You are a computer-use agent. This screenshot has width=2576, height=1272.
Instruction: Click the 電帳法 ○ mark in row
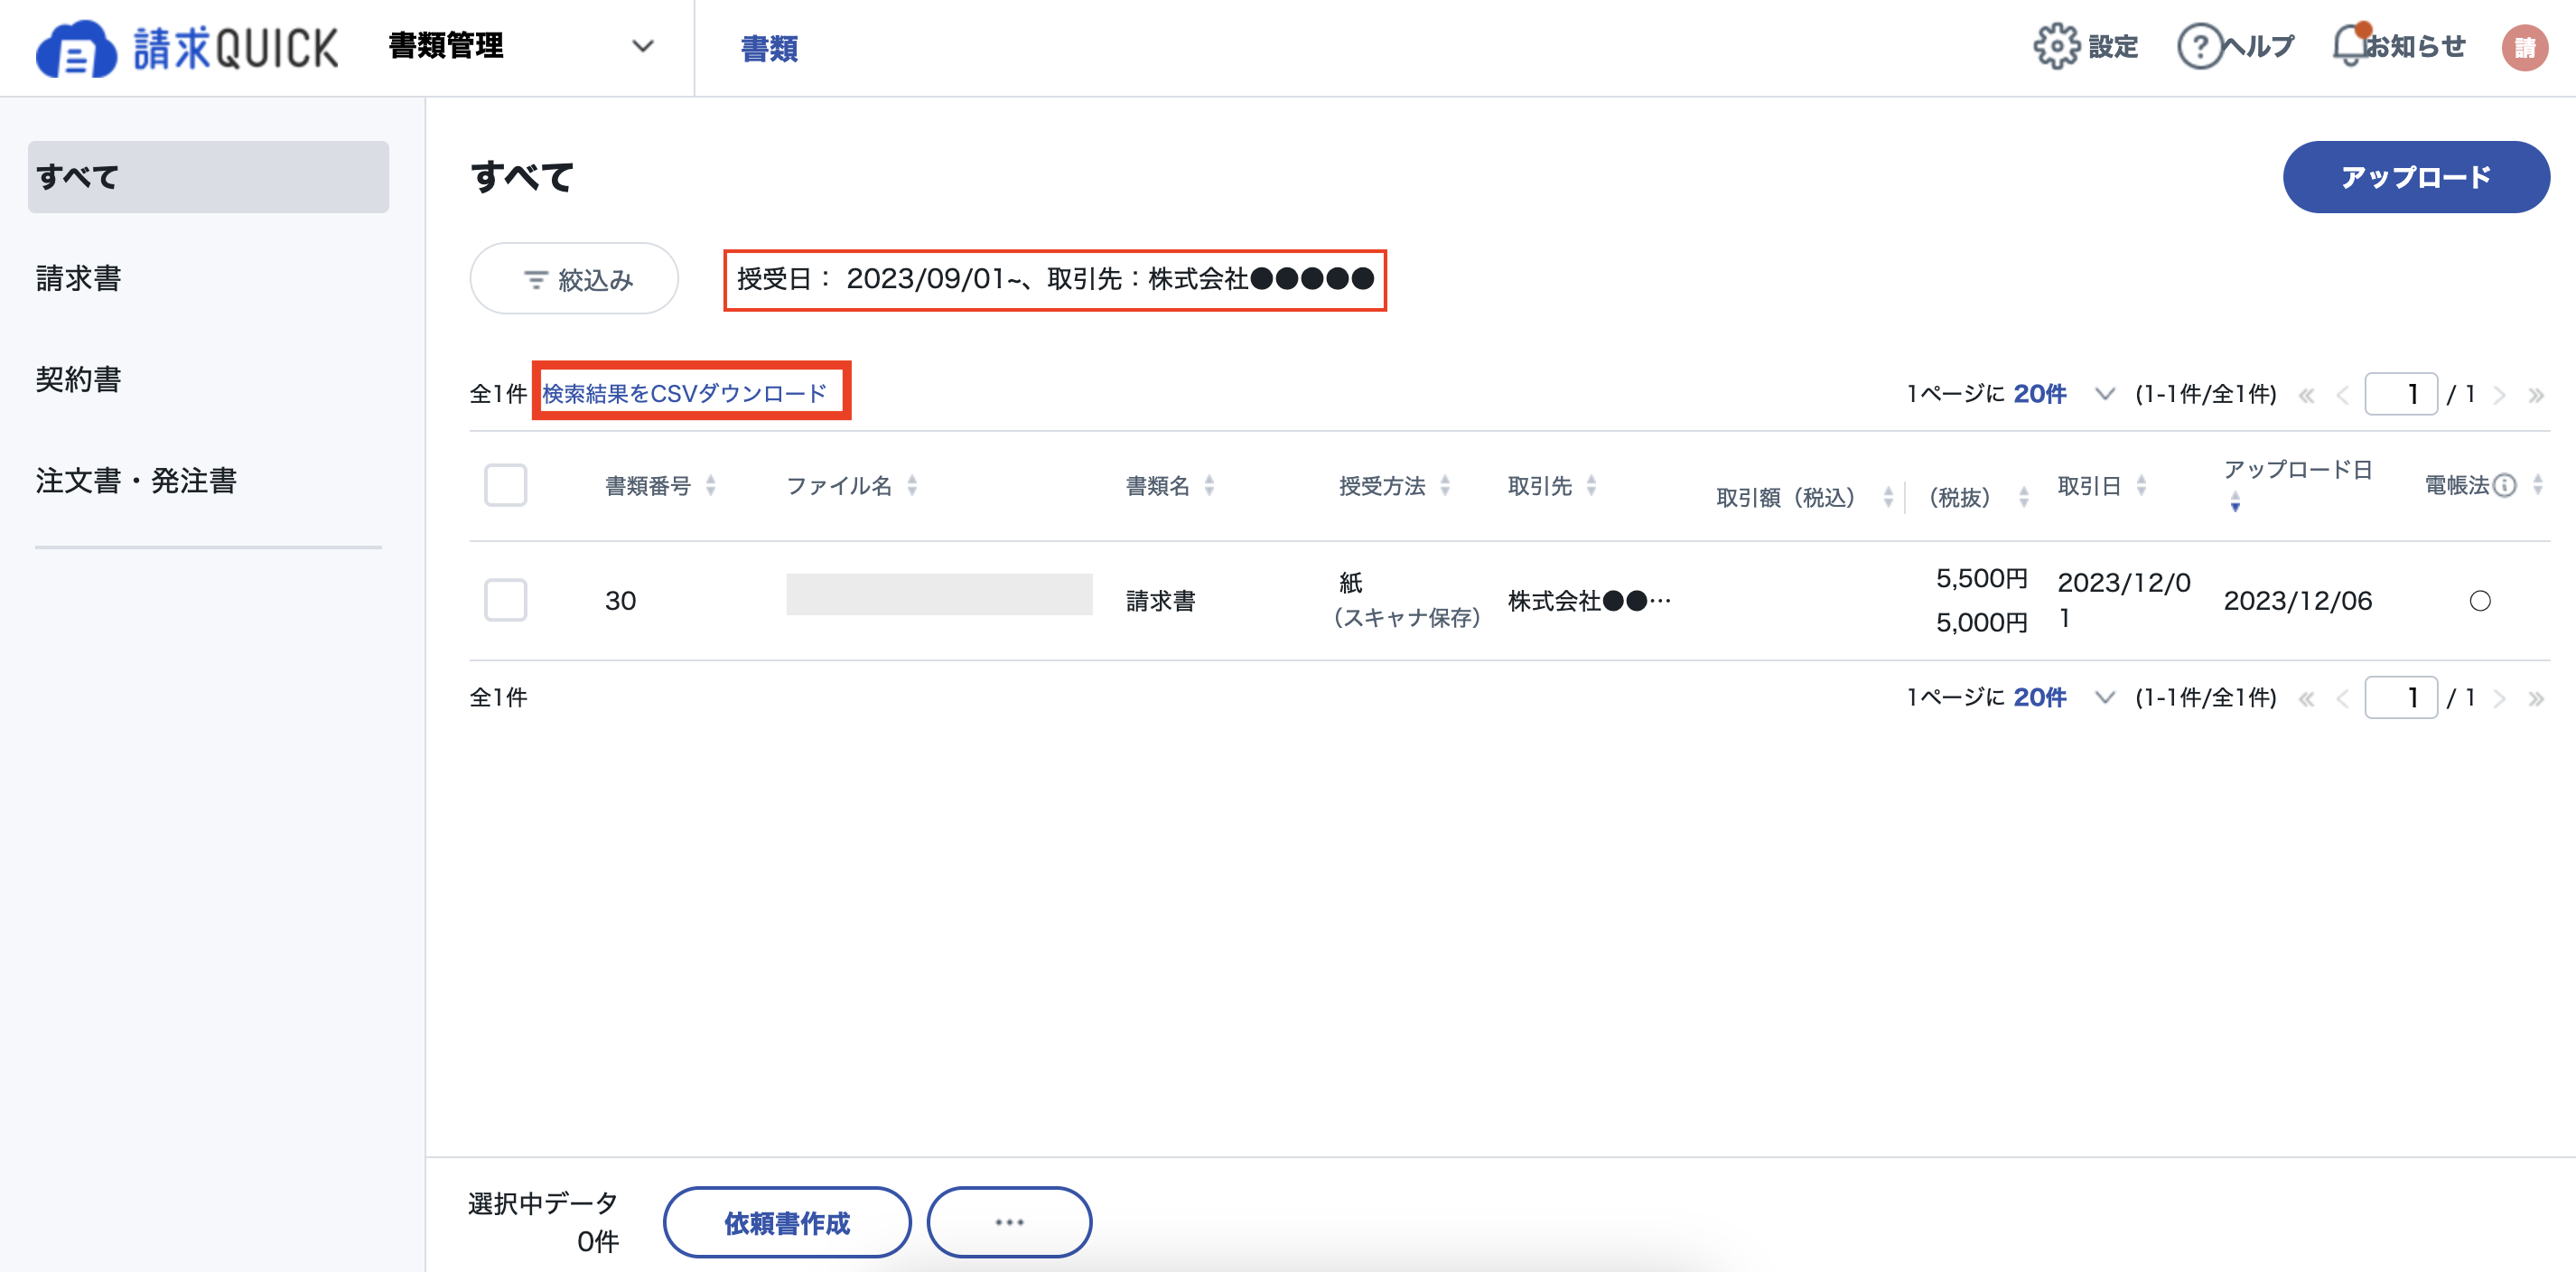click(x=2480, y=601)
